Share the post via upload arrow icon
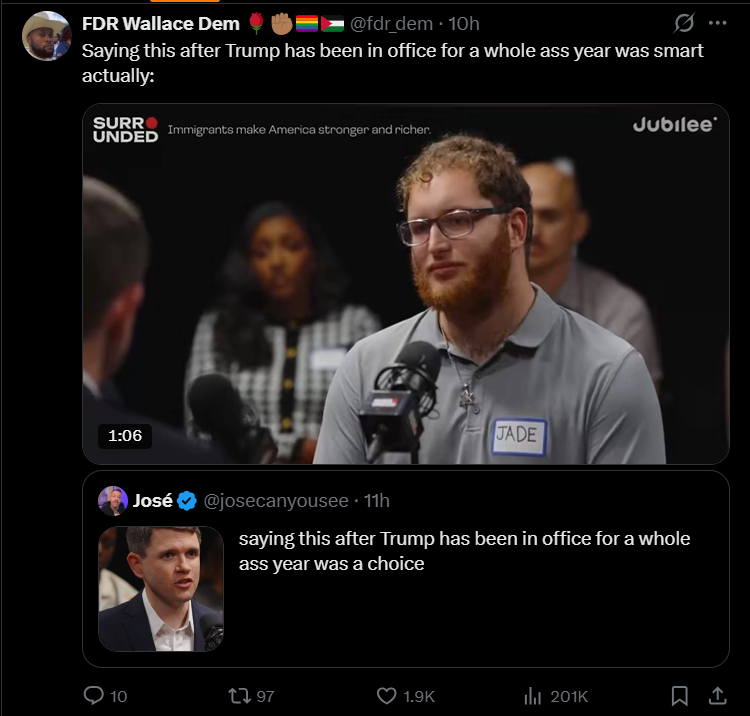Viewport: 750px width, 716px height. coord(717,696)
